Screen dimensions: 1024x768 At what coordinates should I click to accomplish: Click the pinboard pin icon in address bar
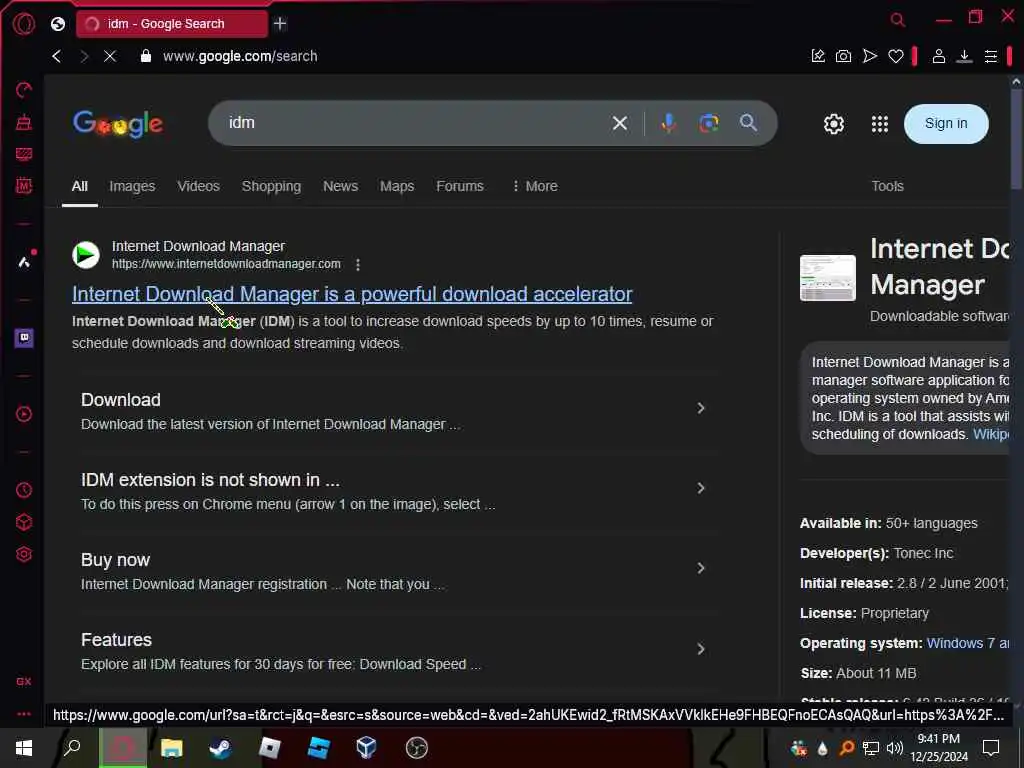tap(818, 56)
